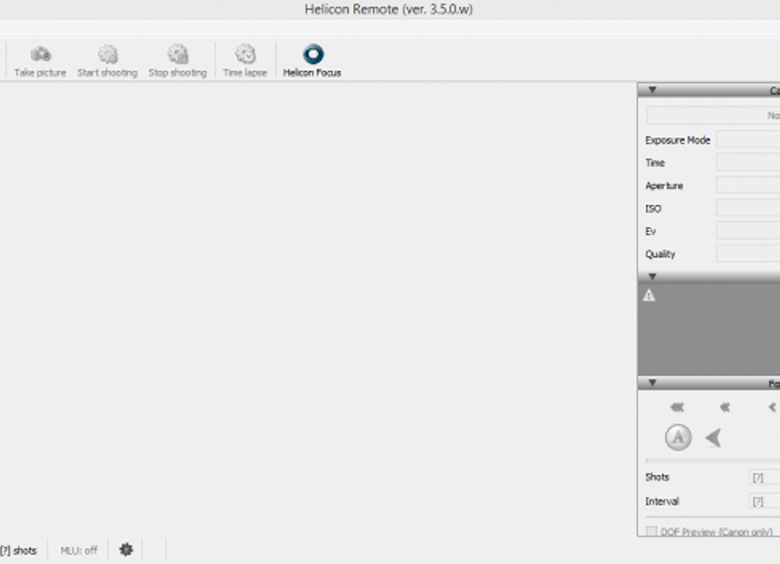This screenshot has width=780, height=564.
Task: Click the Interval label
Action: (x=662, y=501)
